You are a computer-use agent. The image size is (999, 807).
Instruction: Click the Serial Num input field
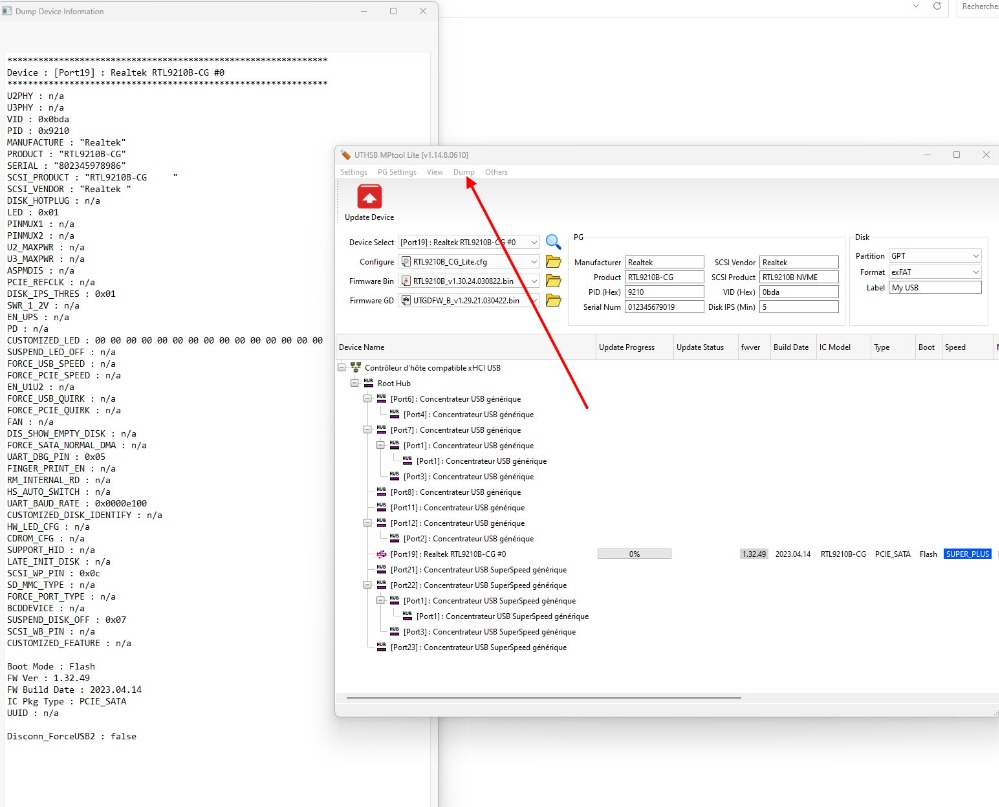click(x=664, y=307)
